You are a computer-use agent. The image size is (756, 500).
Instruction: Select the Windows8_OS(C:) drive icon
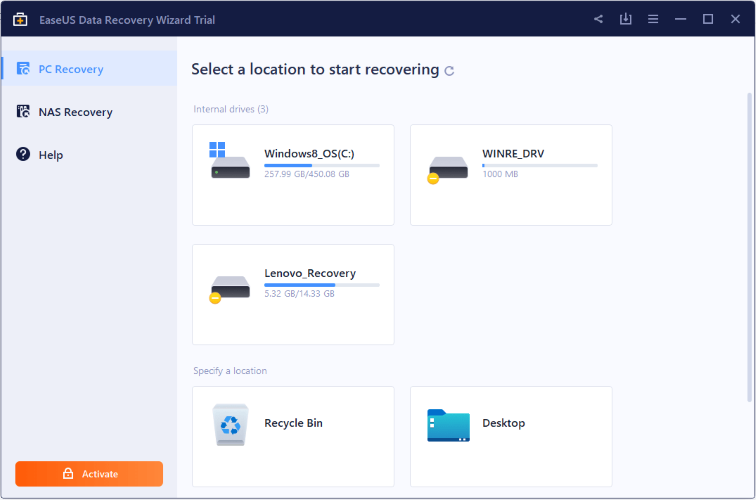point(230,161)
